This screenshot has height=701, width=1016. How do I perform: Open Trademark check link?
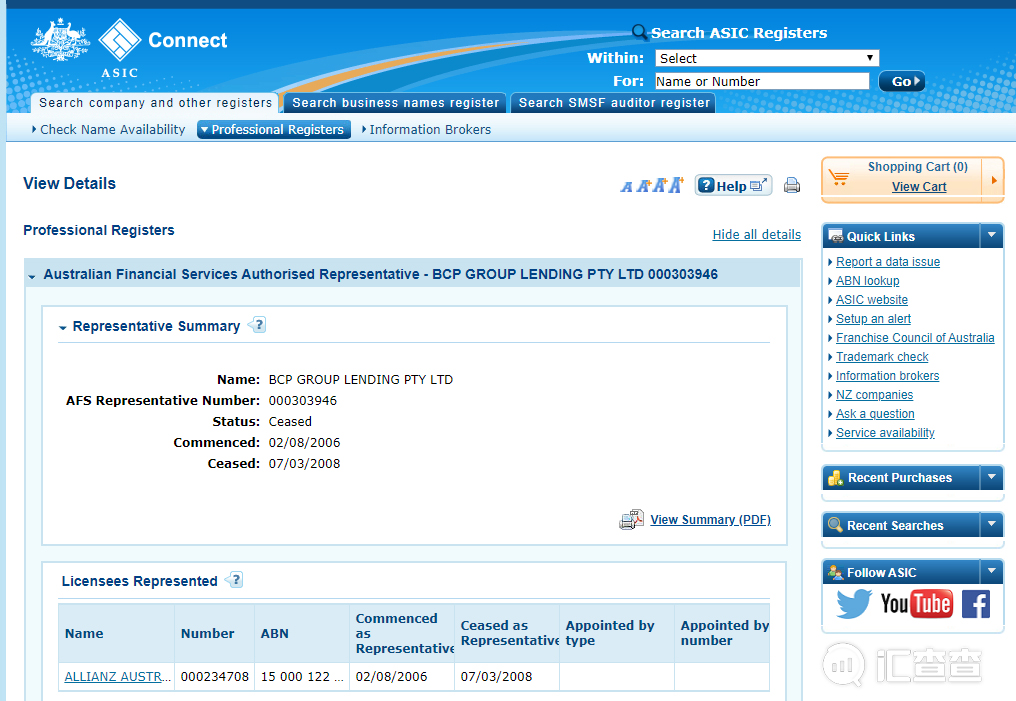coord(882,356)
